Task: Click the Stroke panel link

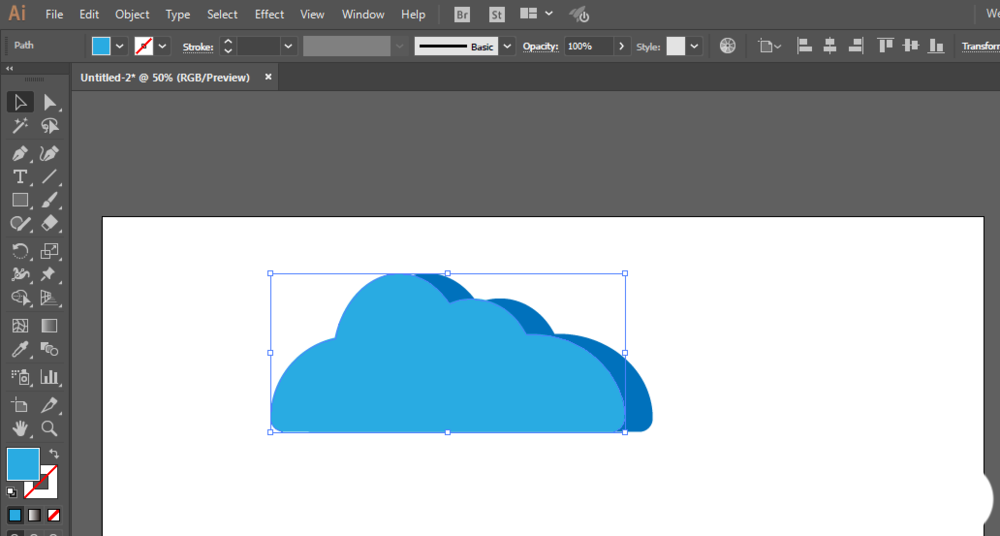Action: coord(198,47)
